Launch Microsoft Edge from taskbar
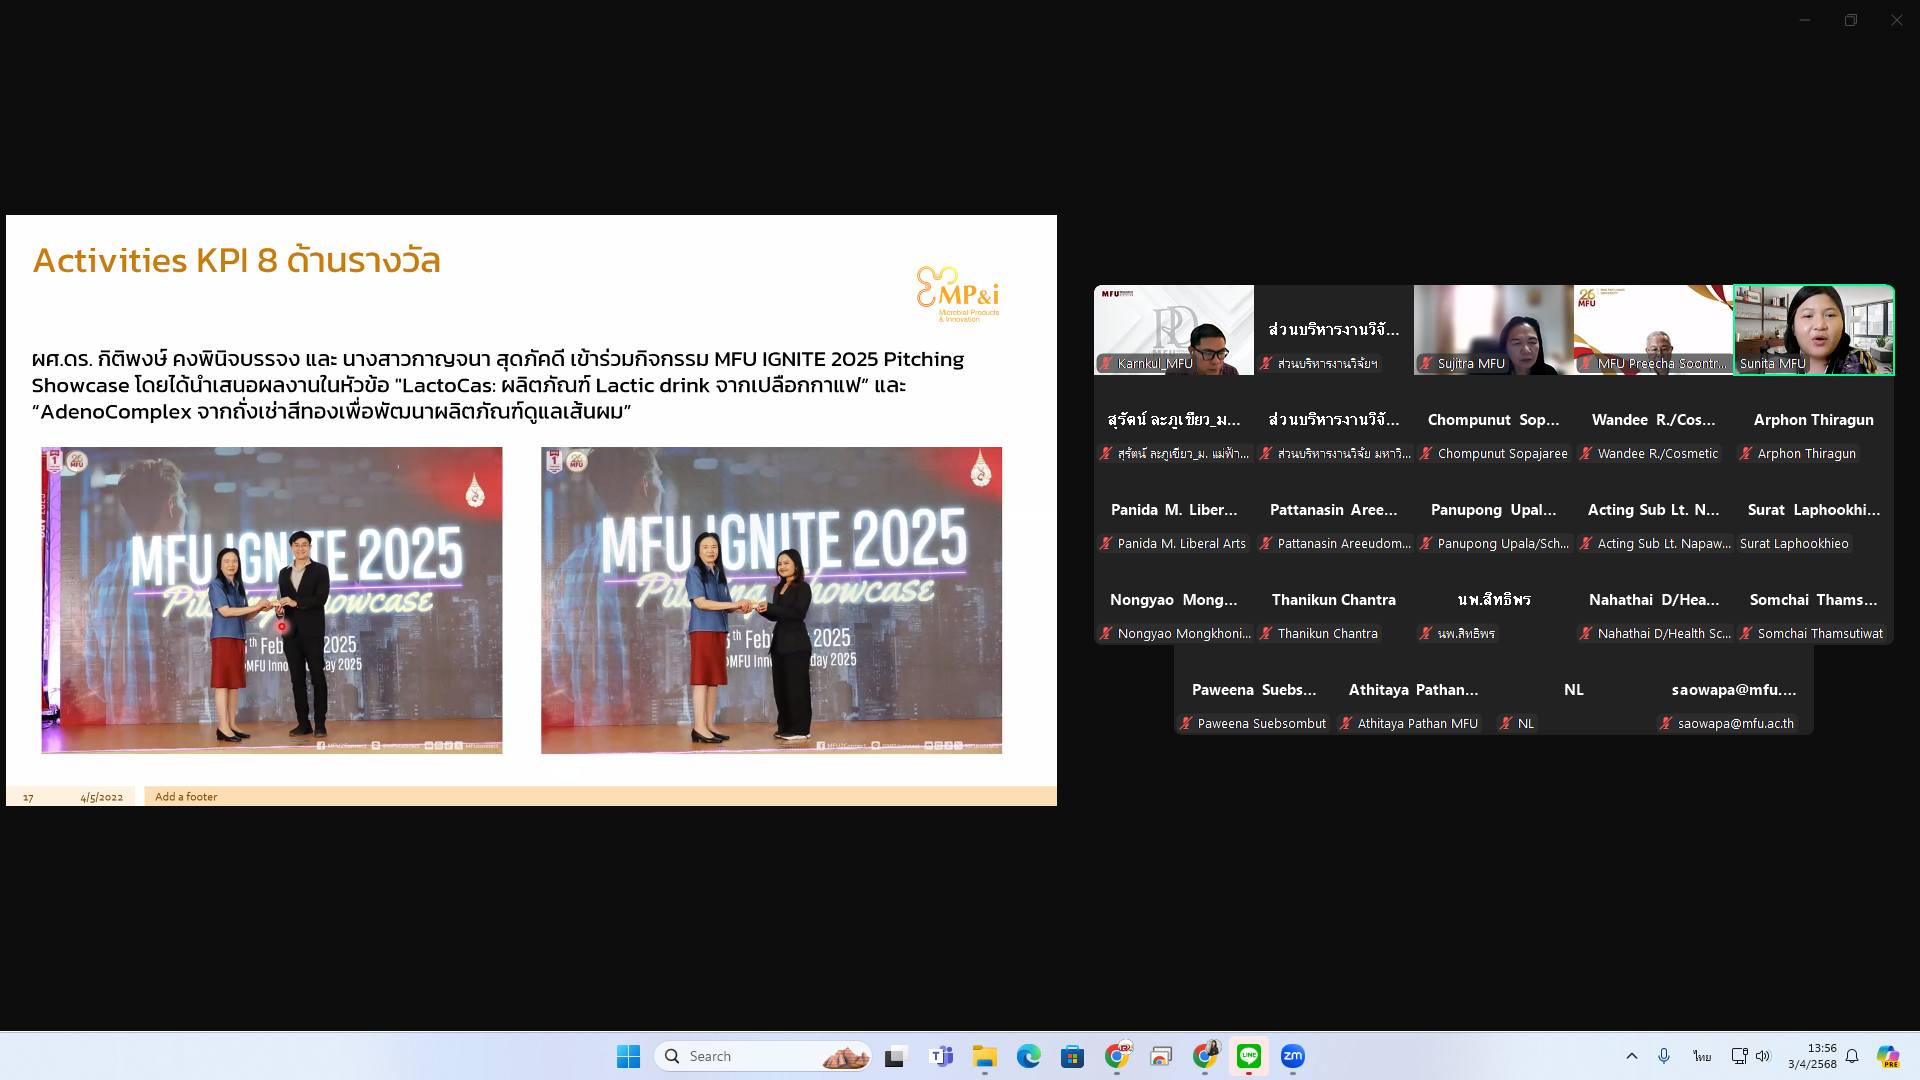This screenshot has height=1080, width=1920. point(1029,1056)
